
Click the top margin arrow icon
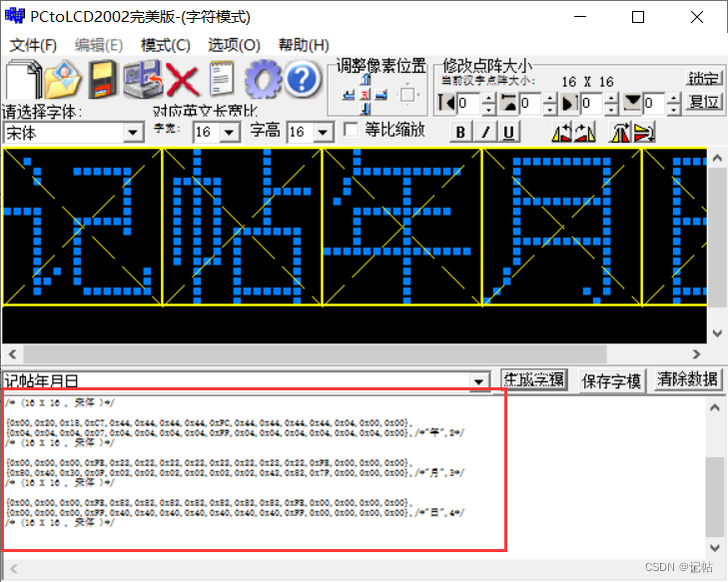pos(509,103)
